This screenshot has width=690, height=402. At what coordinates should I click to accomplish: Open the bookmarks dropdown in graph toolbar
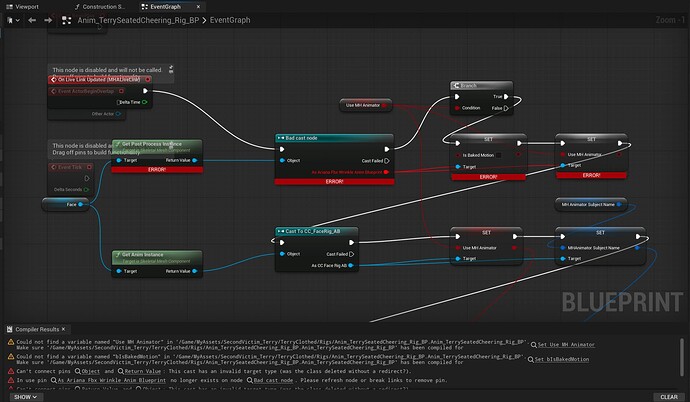click(x=13, y=20)
